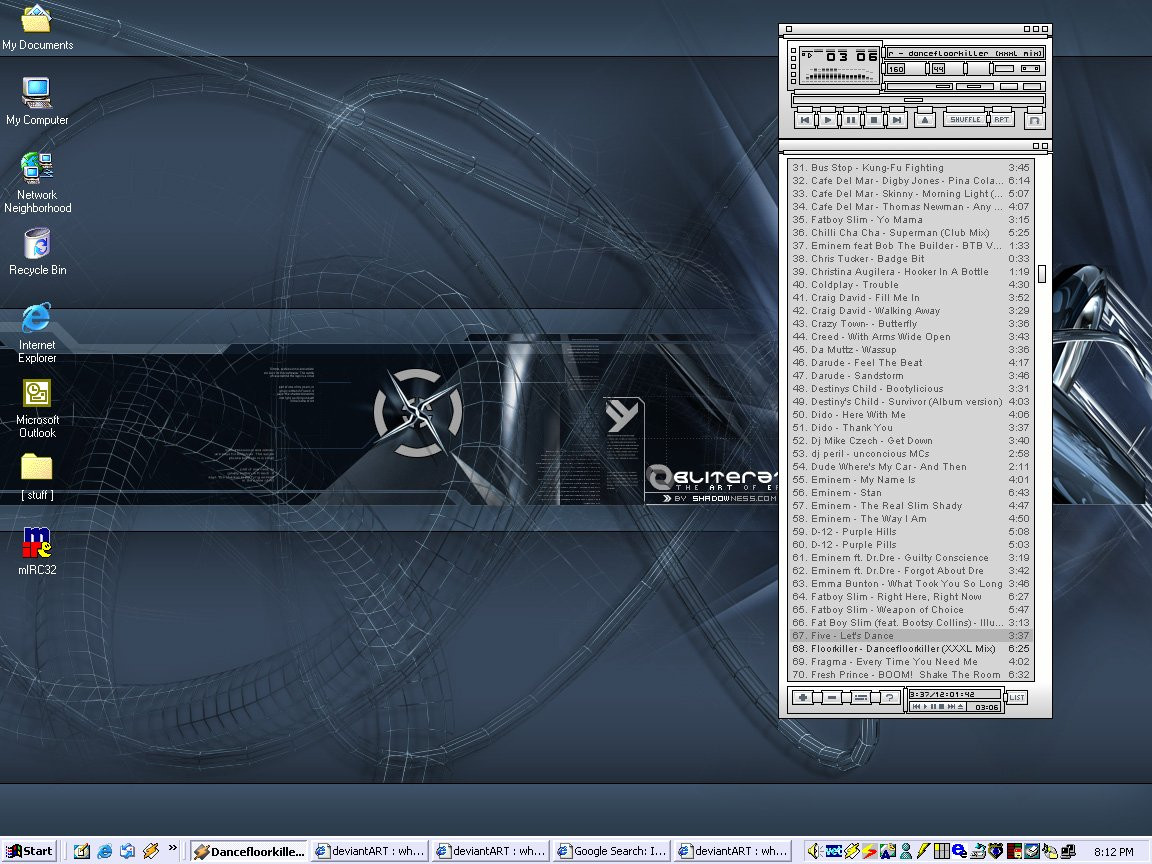Expand quick launch overflow chevron
The width and height of the screenshot is (1152, 864).
[x=173, y=847]
